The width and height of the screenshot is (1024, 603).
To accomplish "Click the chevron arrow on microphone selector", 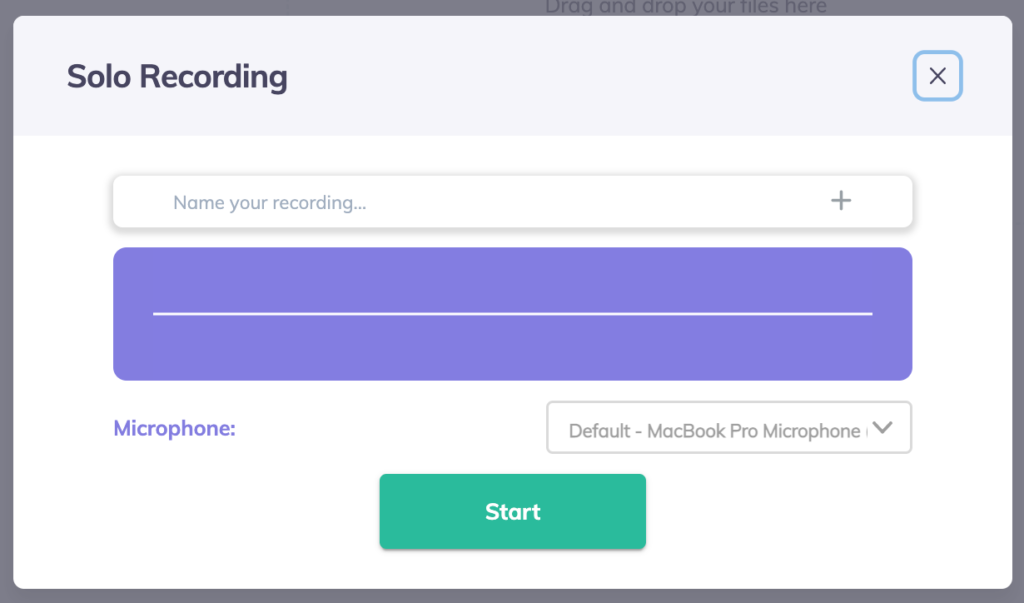I will (882, 427).
